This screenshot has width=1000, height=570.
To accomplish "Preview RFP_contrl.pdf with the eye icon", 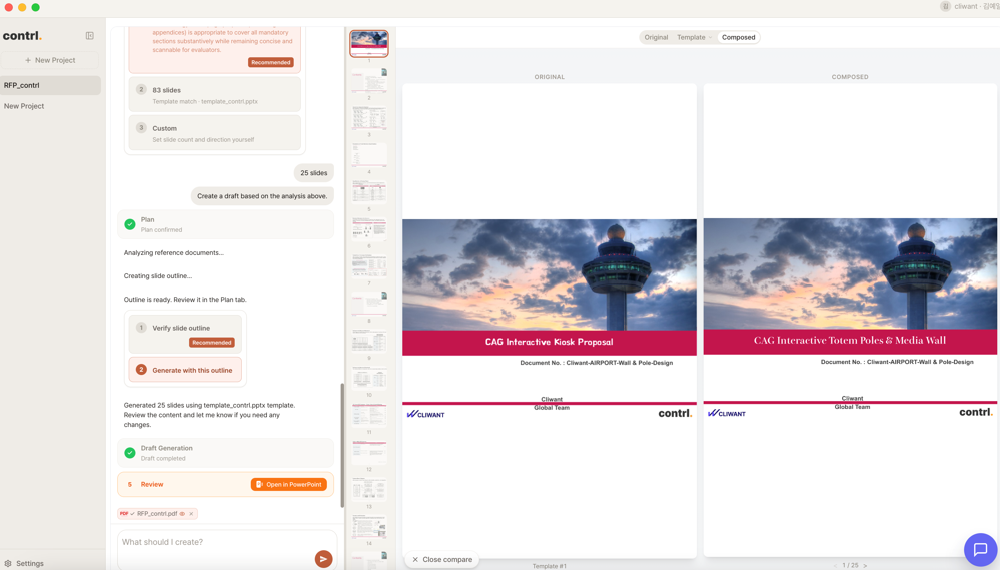I will coord(182,514).
